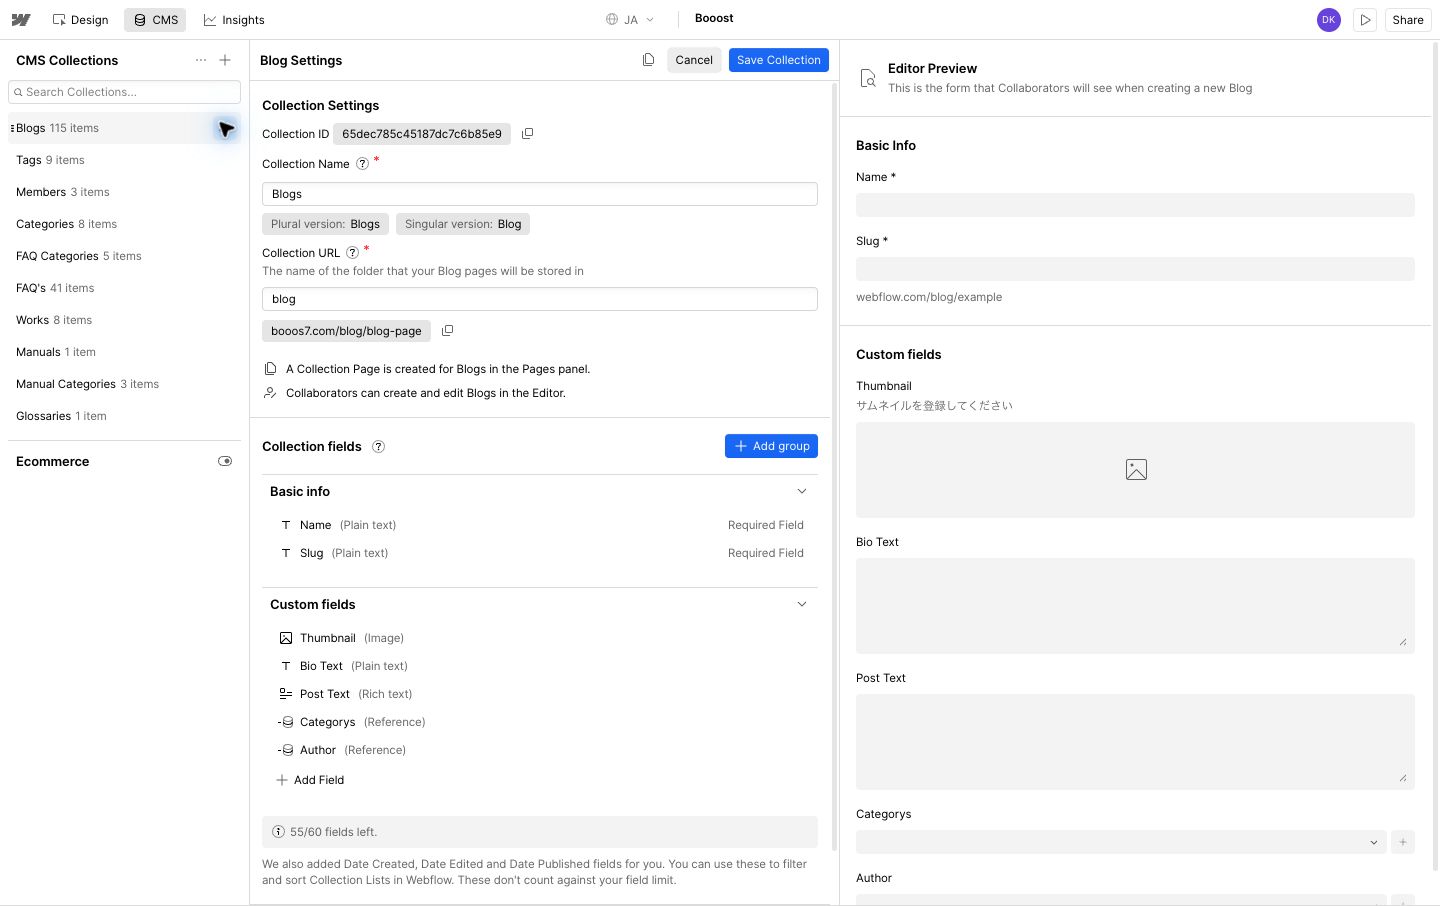Open help icon next to Collection Name
This screenshot has width=1440, height=906.
(x=362, y=164)
